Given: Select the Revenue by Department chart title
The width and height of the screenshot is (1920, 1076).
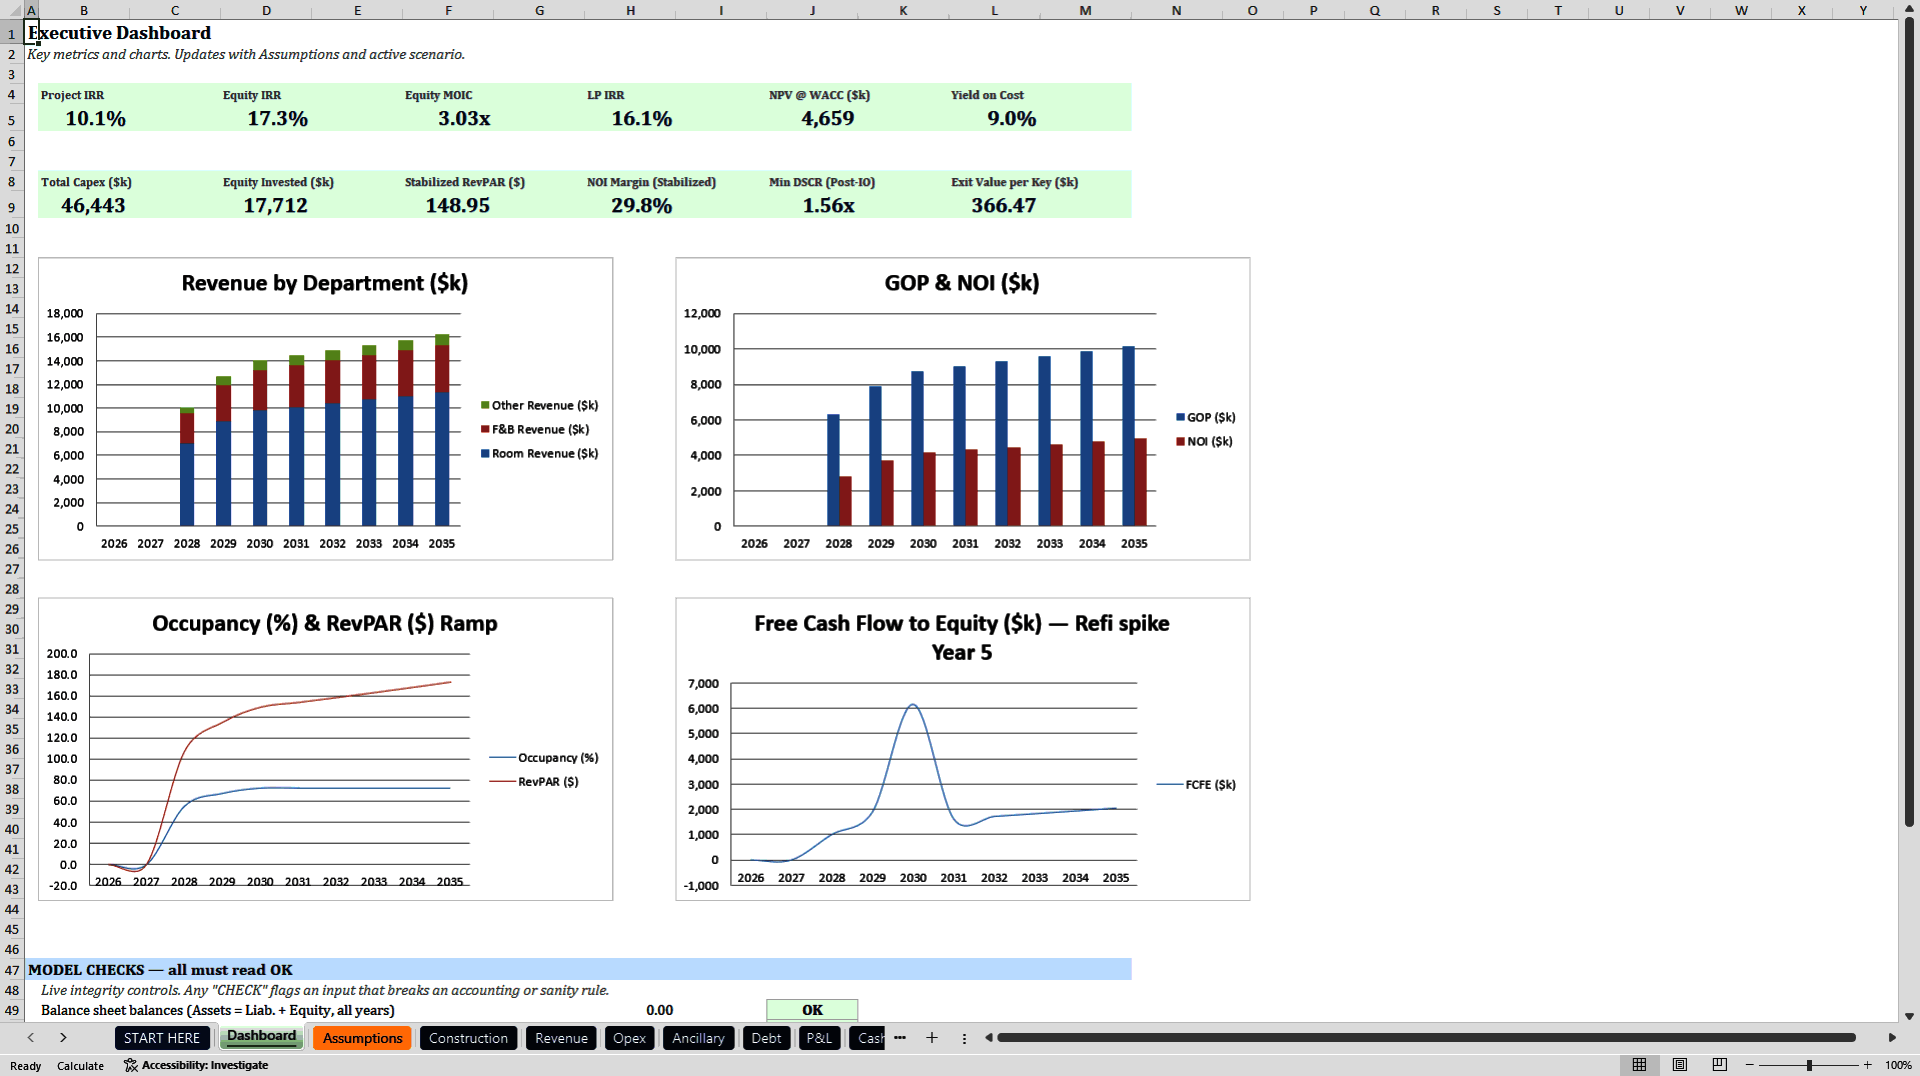Looking at the screenshot, I should (x=325, y=283).
